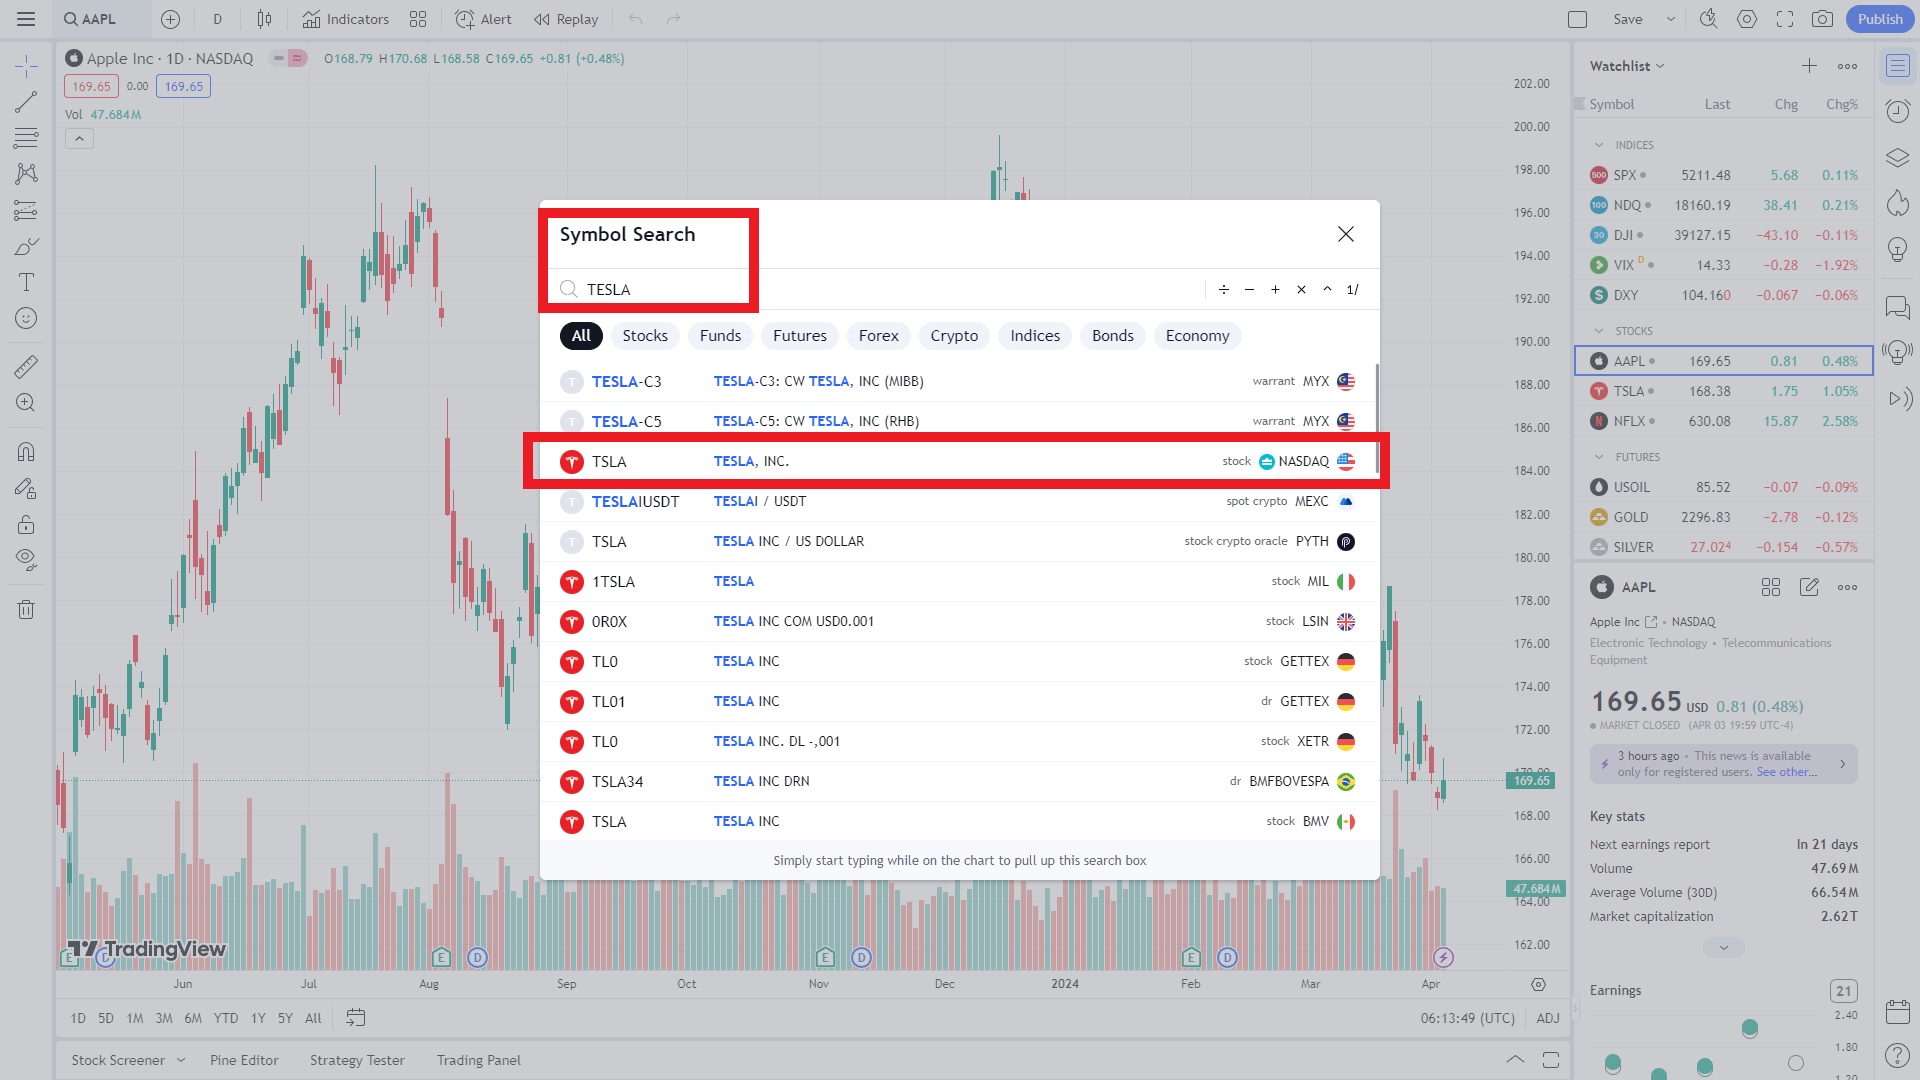The width and height of the screenshot is (1920, 1080).
Task: Select the text annotation tool
Action: click(x=26, y=282)
